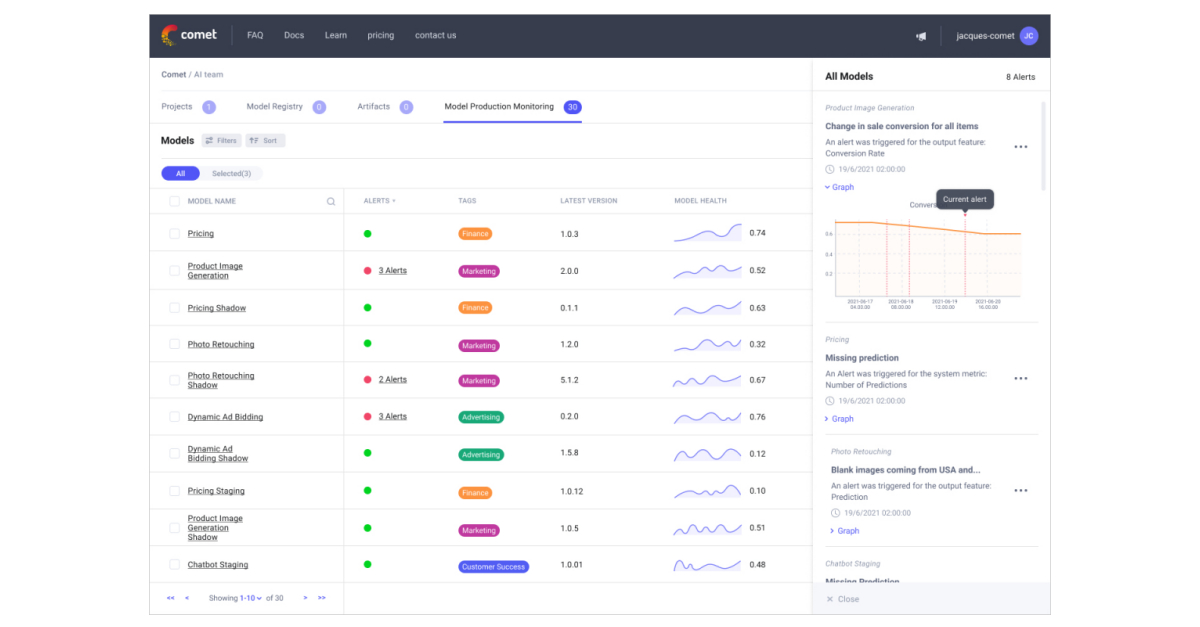Click the timestamp clock icon on Missing prediction alert
The height and width of the screenshot is (627, 1200).
click(x=831, y=400)
